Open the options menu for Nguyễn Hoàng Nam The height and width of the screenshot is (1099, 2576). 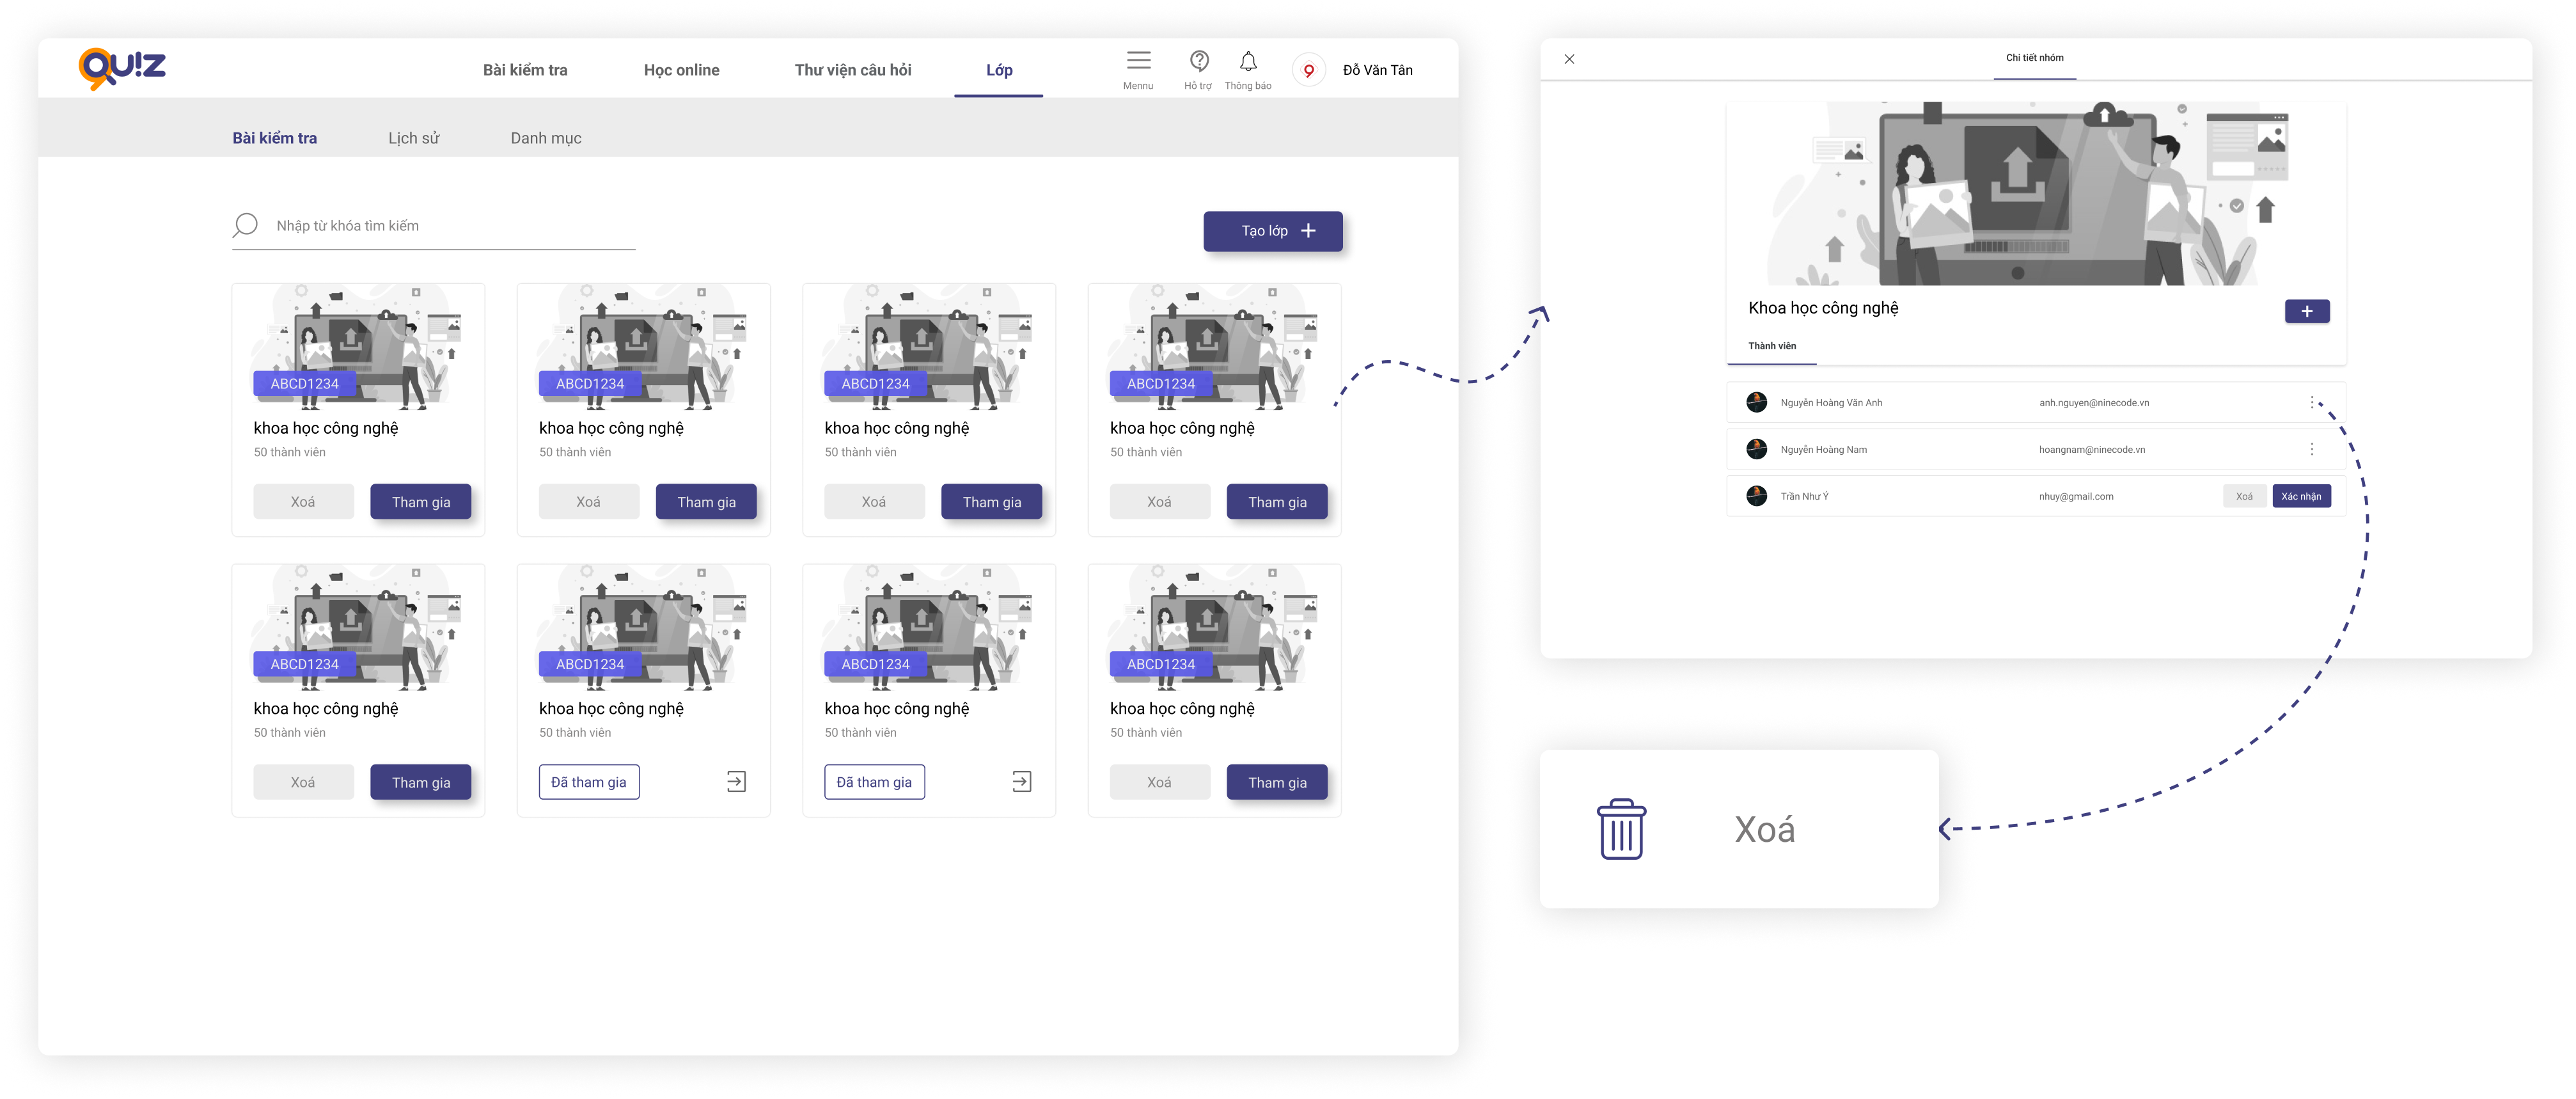[2311, 449]
